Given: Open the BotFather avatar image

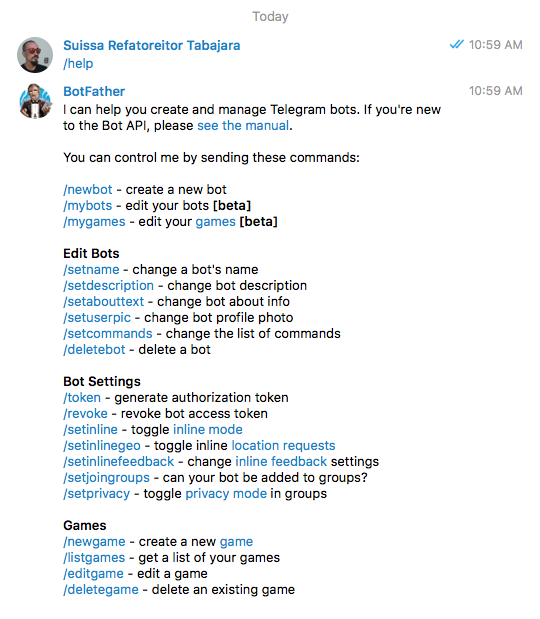Looking at the screenshot, I should click(35, 101).
